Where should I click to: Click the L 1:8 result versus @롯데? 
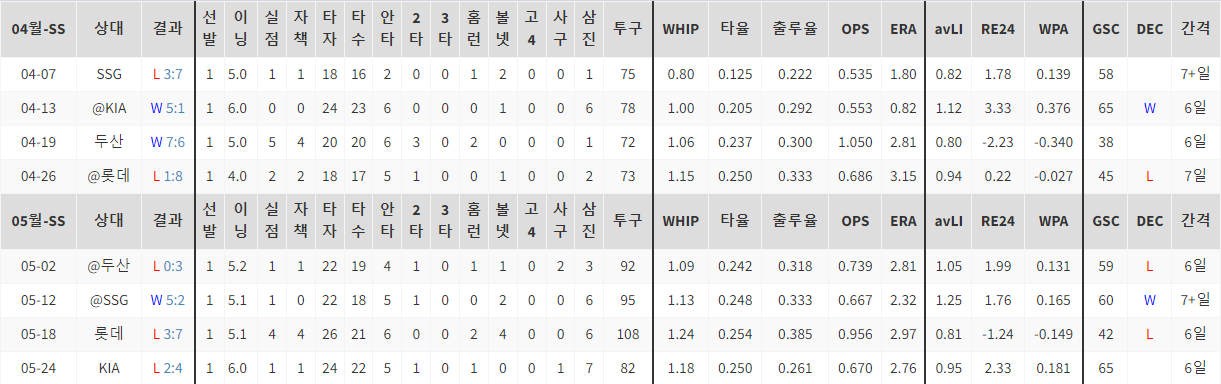[167, 176]
